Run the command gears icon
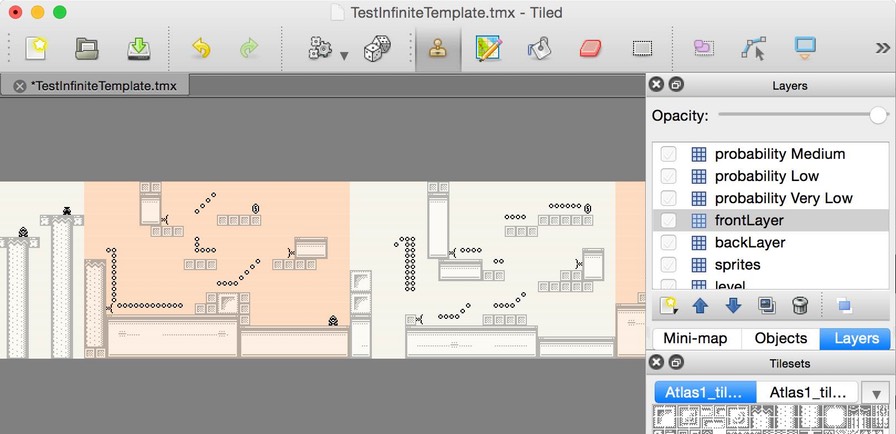Image resolution: width=896 pixels, height=434 pixels. point(320,49)
